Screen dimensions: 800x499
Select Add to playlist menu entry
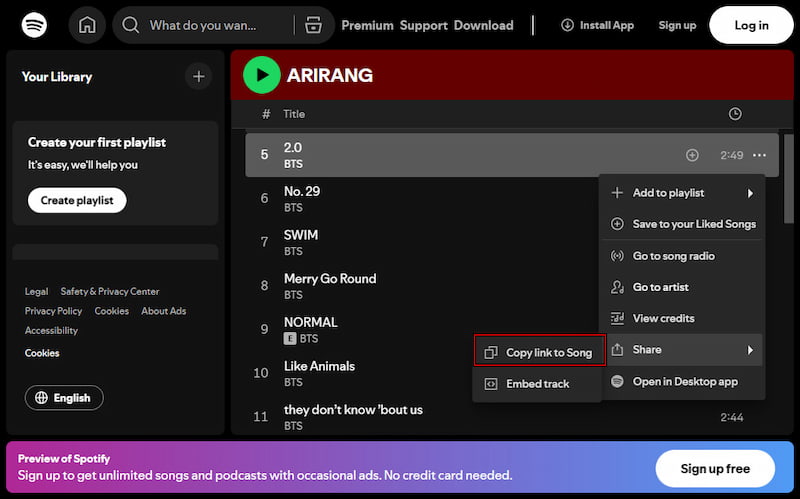(x=682, y=193)
